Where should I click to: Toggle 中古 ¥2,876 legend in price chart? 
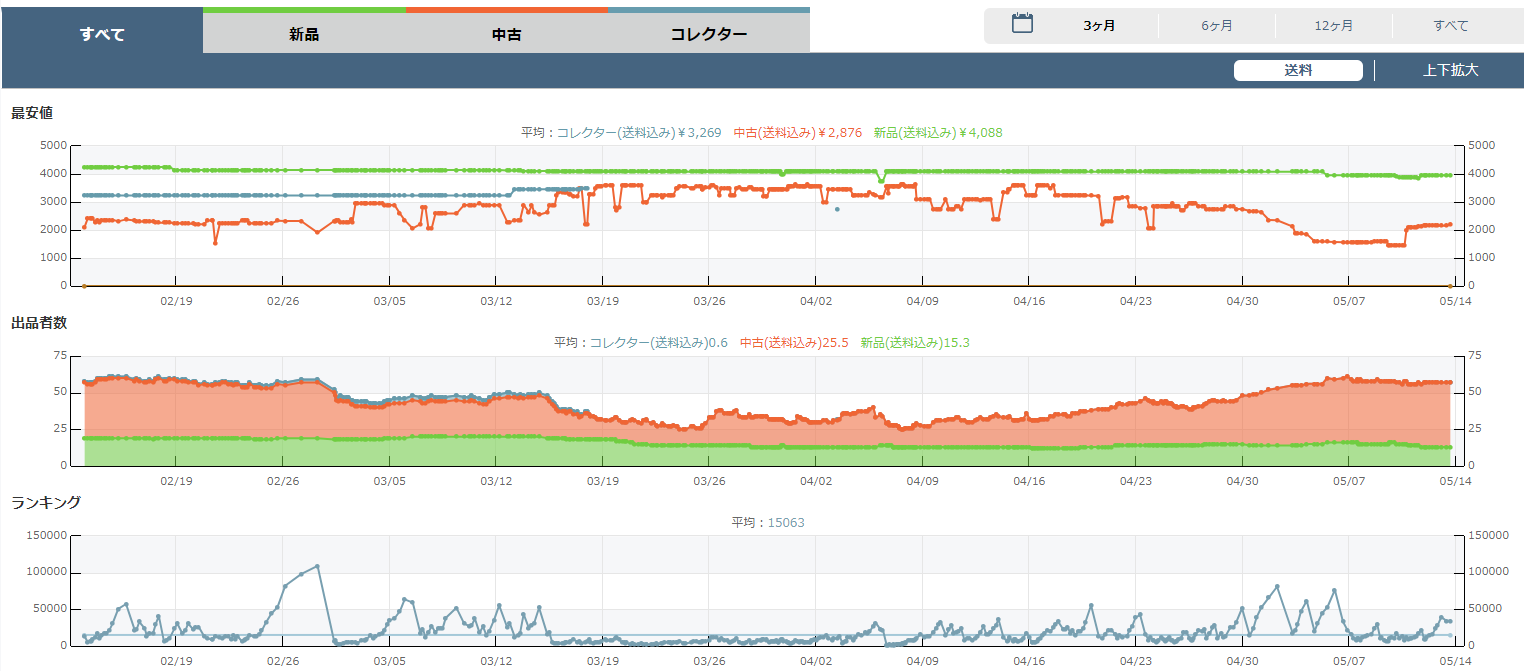pyautogui.click(x=797, y=132)
